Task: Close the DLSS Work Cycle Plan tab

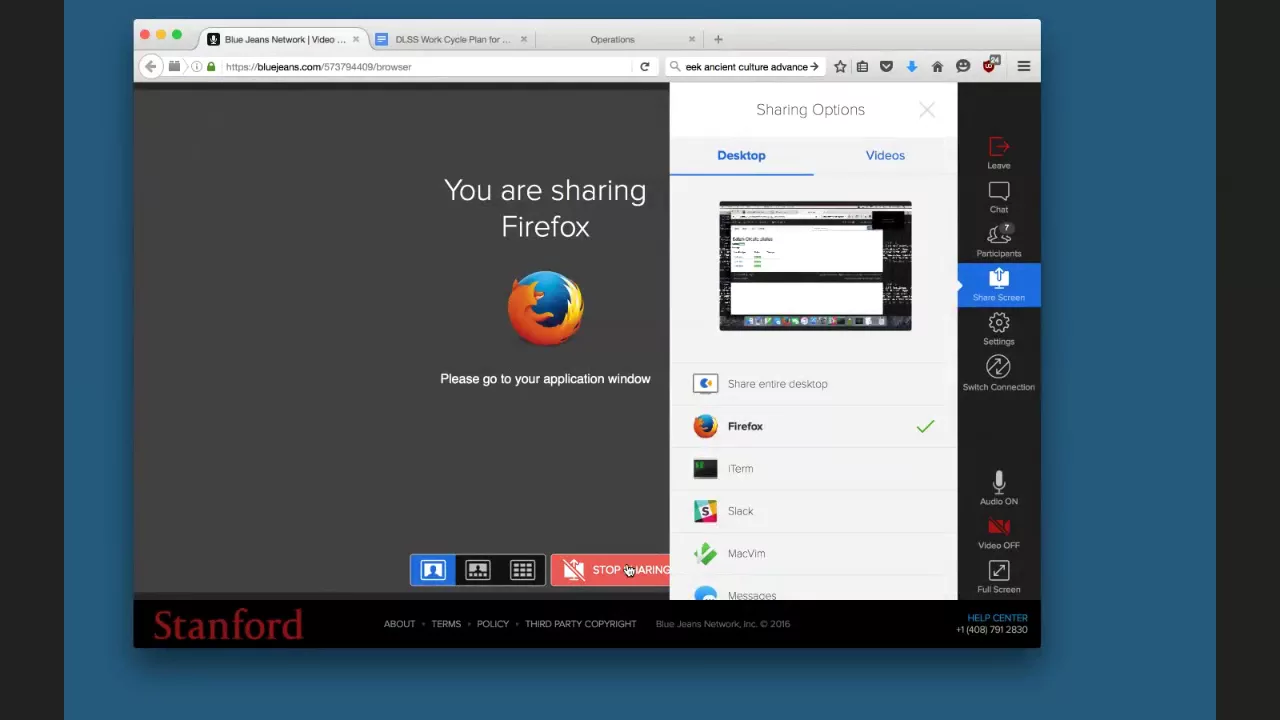Action: coord(523,39)
